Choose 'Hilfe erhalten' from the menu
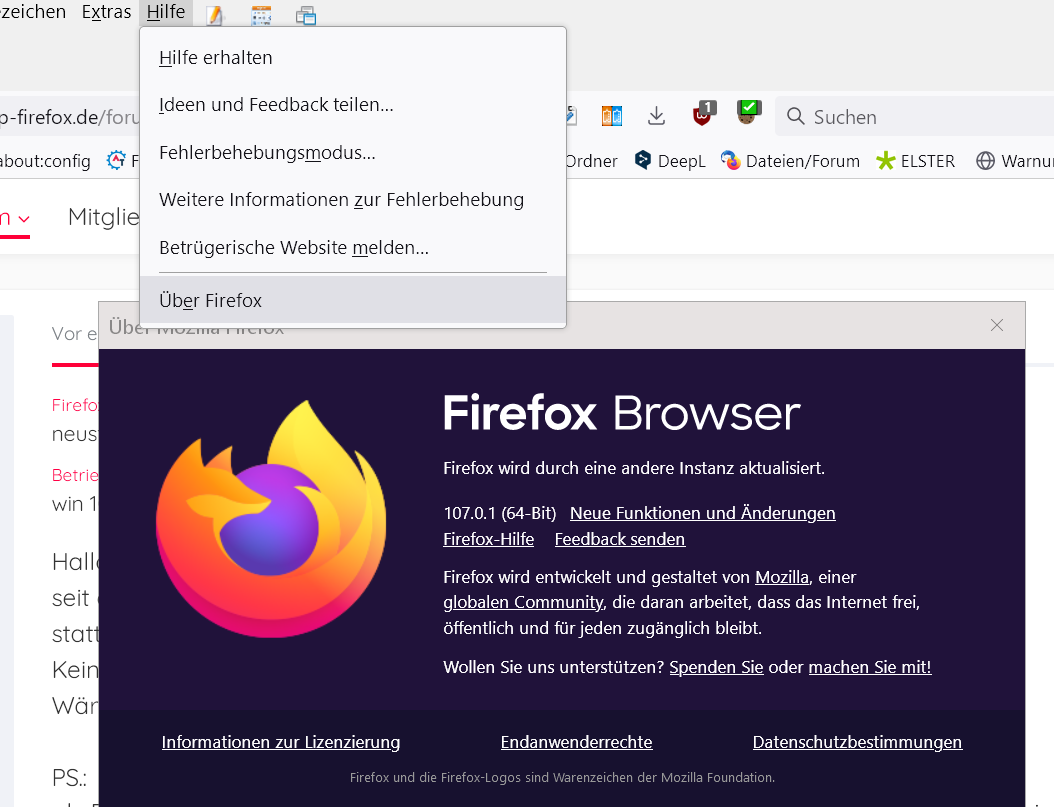 pyautogui.click(x=353, y=58)
